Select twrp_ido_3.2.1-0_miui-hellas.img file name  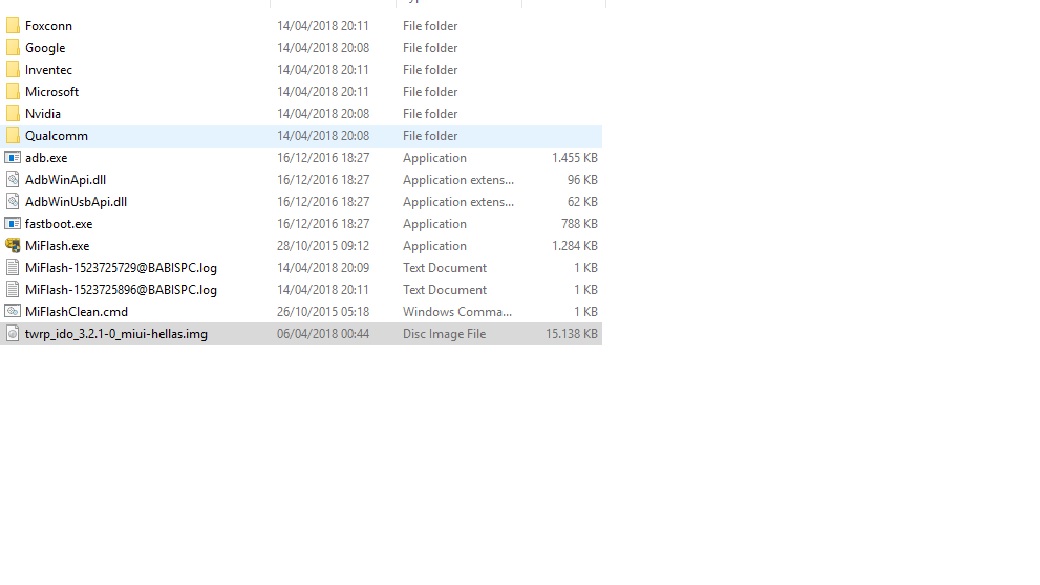(x=116, y=334)
